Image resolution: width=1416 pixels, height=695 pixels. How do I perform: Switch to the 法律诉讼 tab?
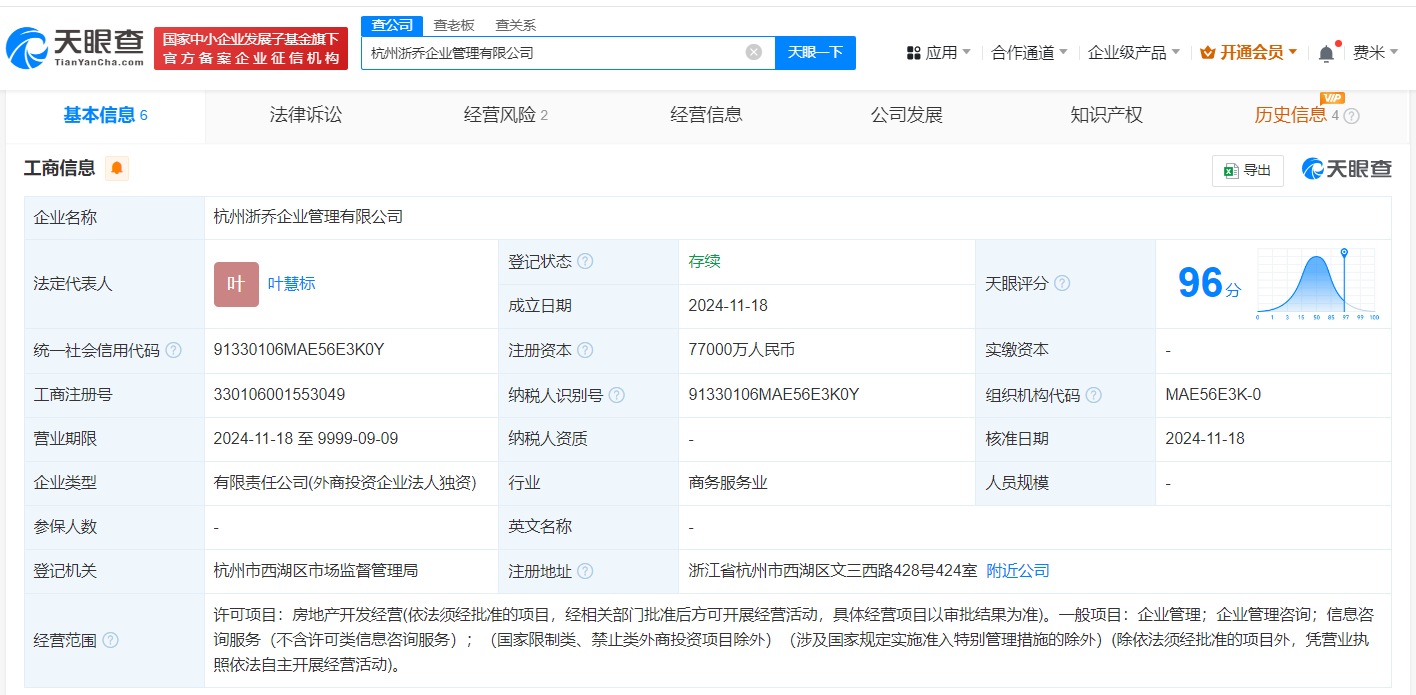point(306,115)
